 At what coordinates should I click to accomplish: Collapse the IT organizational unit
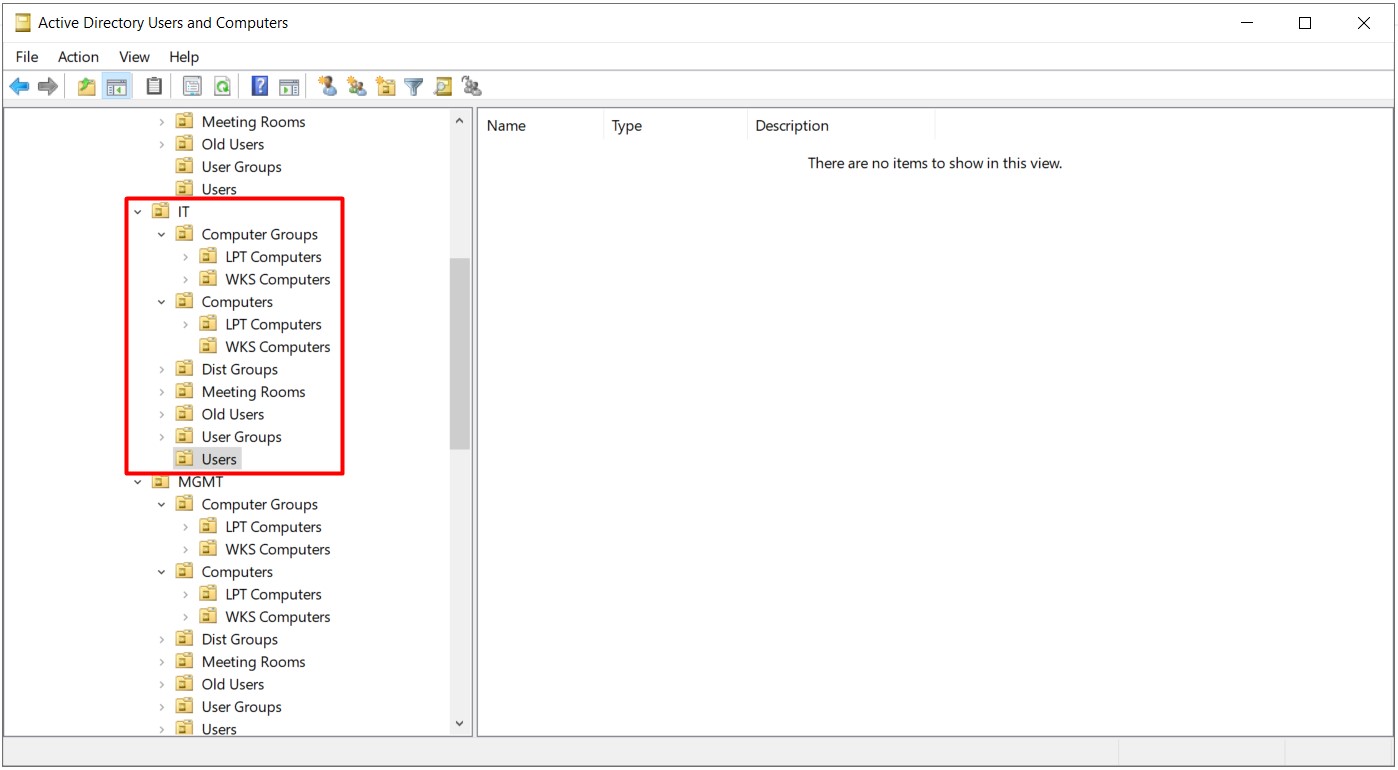(138, 212)
